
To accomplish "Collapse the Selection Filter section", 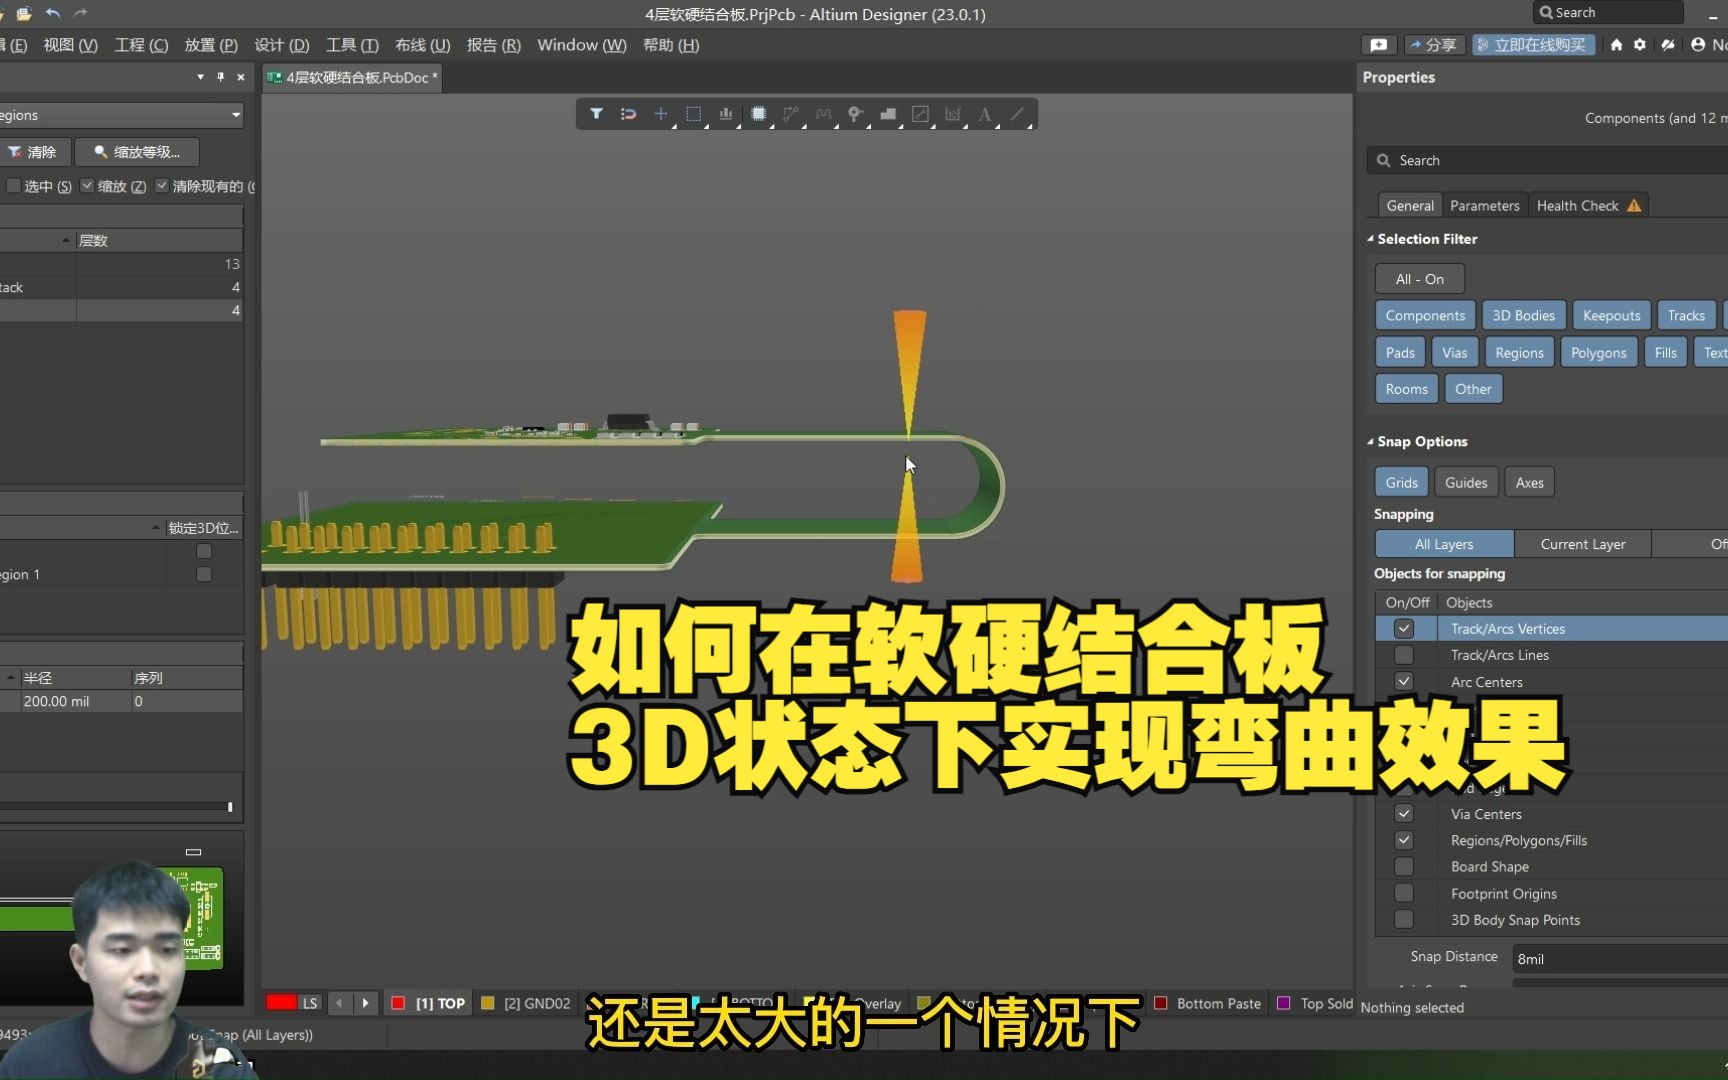I will point(1370,239).
